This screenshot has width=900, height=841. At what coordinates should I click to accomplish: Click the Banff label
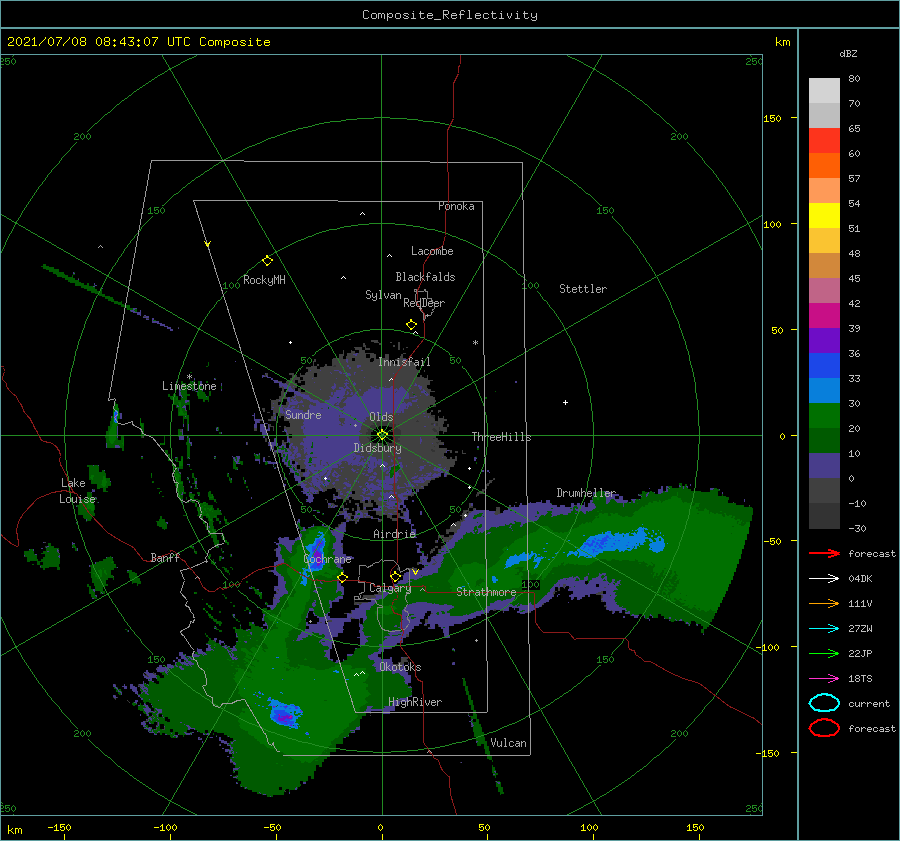[165, 557]
